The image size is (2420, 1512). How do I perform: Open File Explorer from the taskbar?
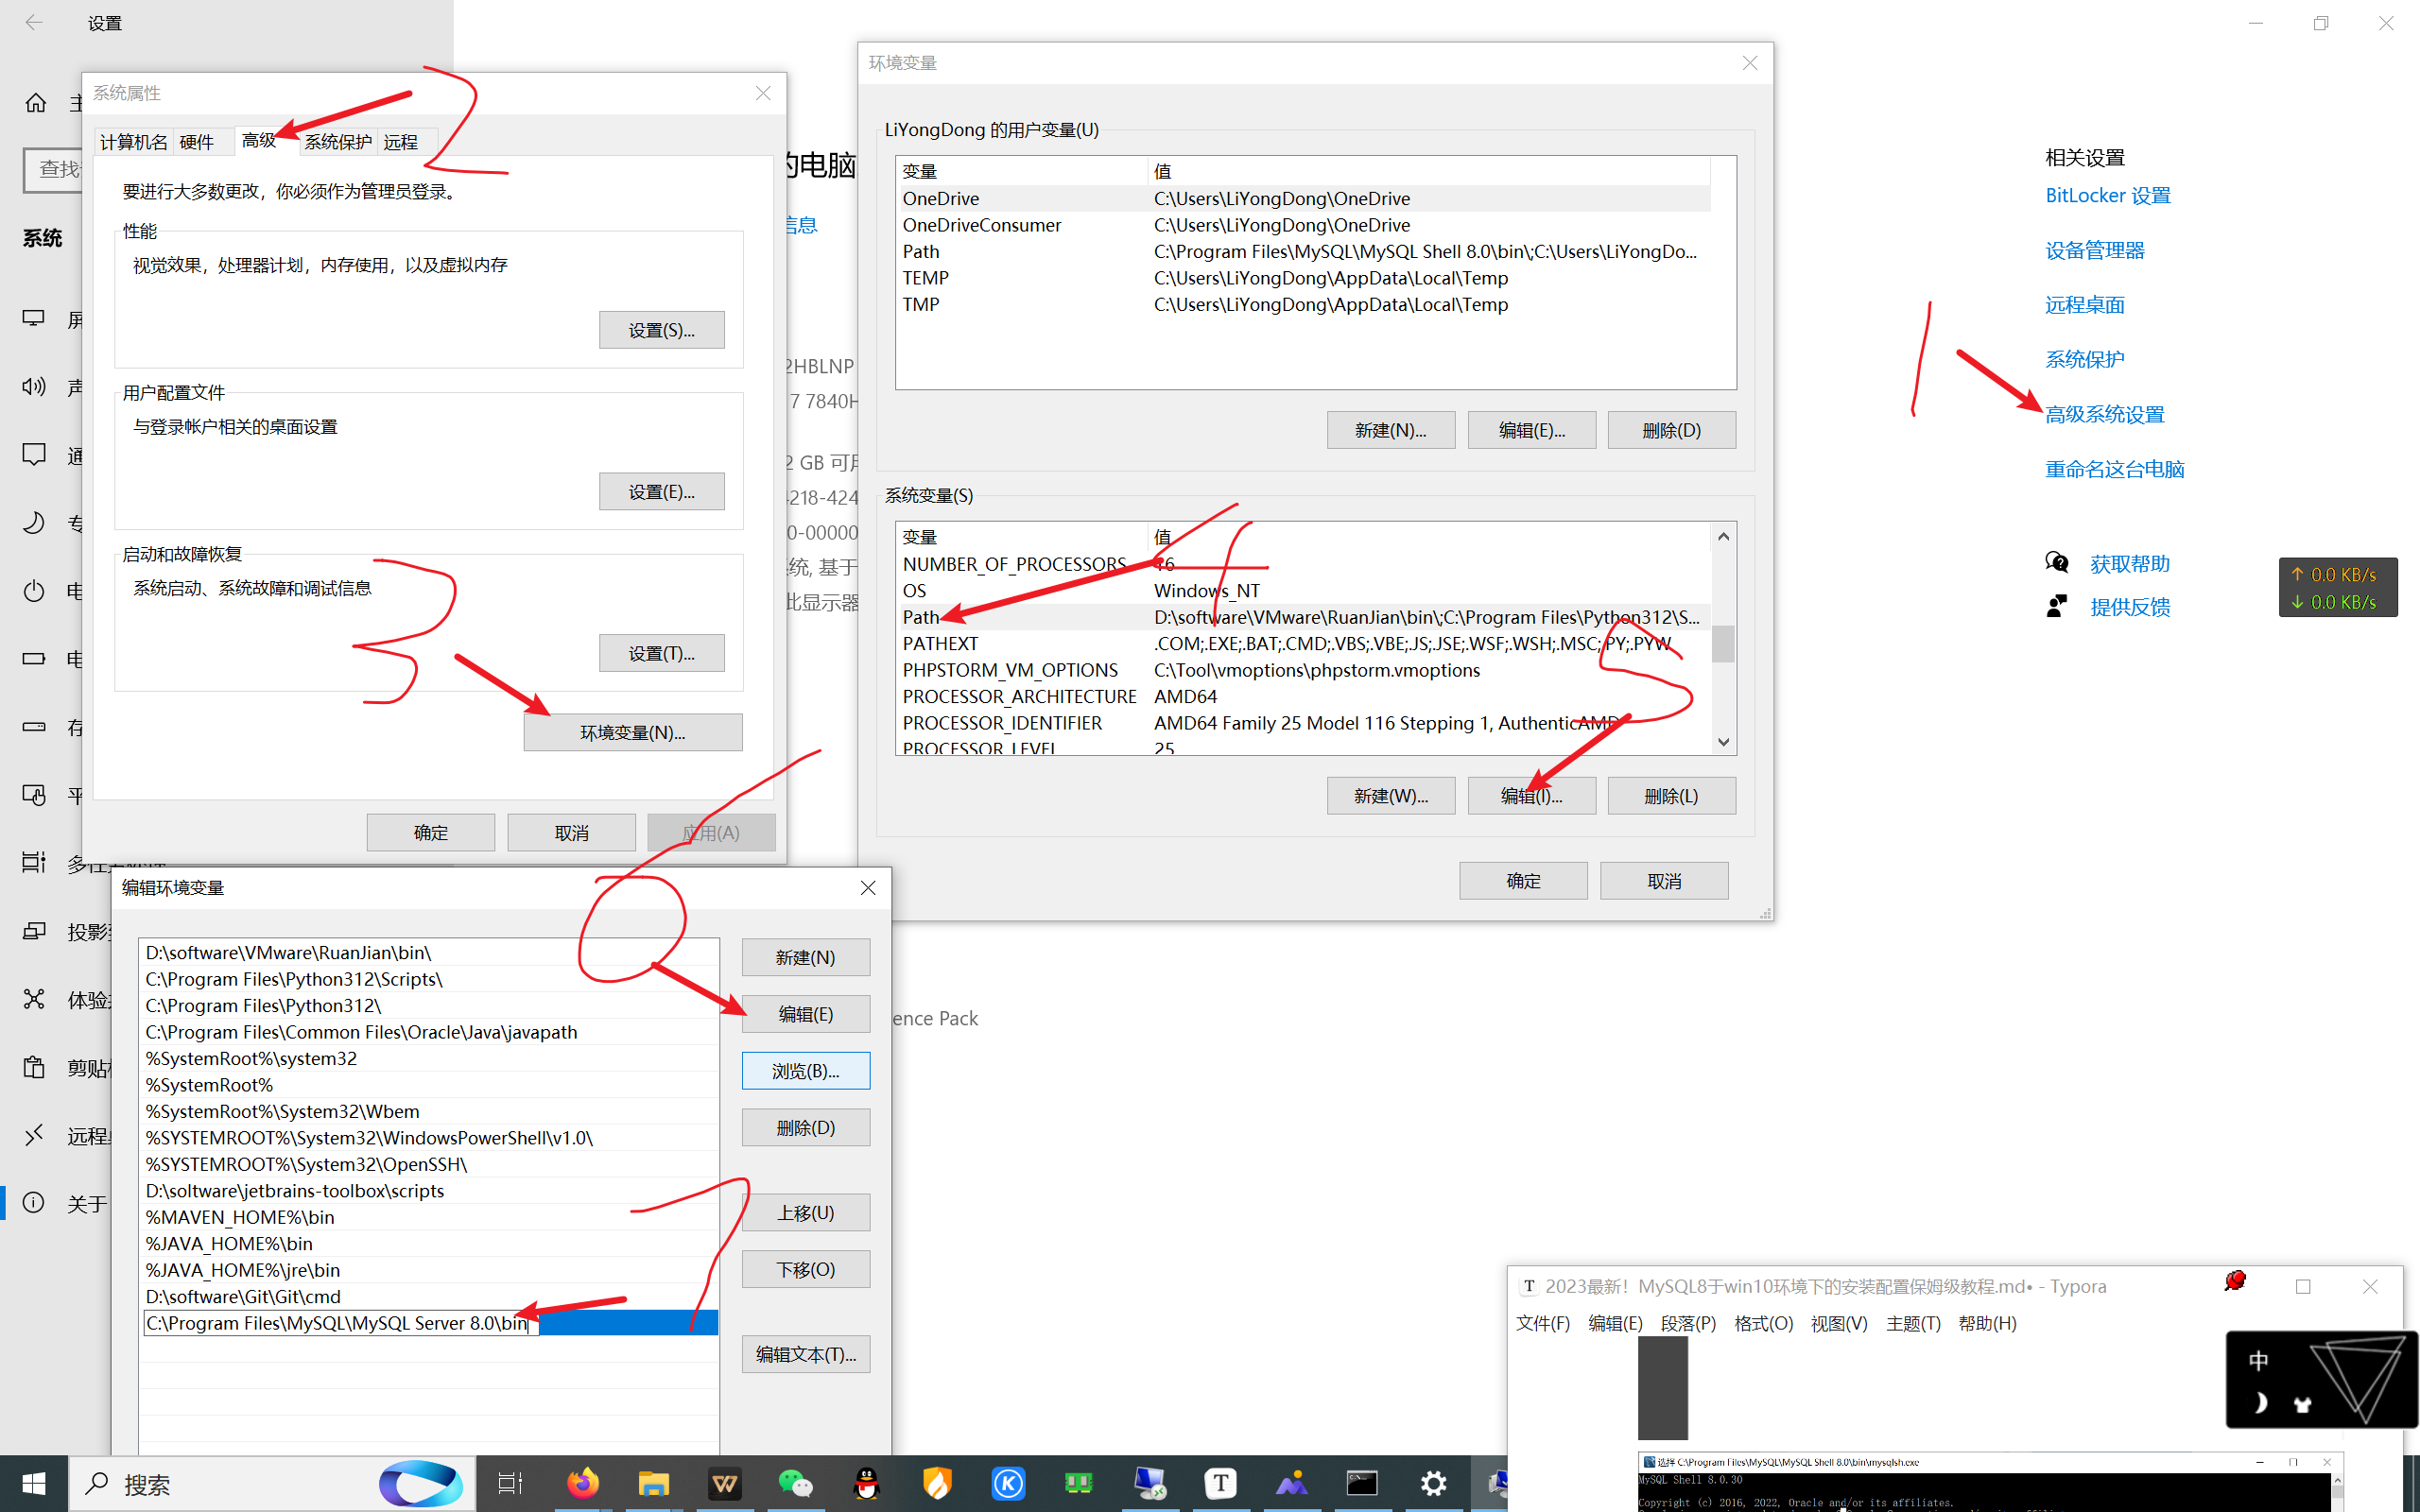click(x=653, y=1484)
